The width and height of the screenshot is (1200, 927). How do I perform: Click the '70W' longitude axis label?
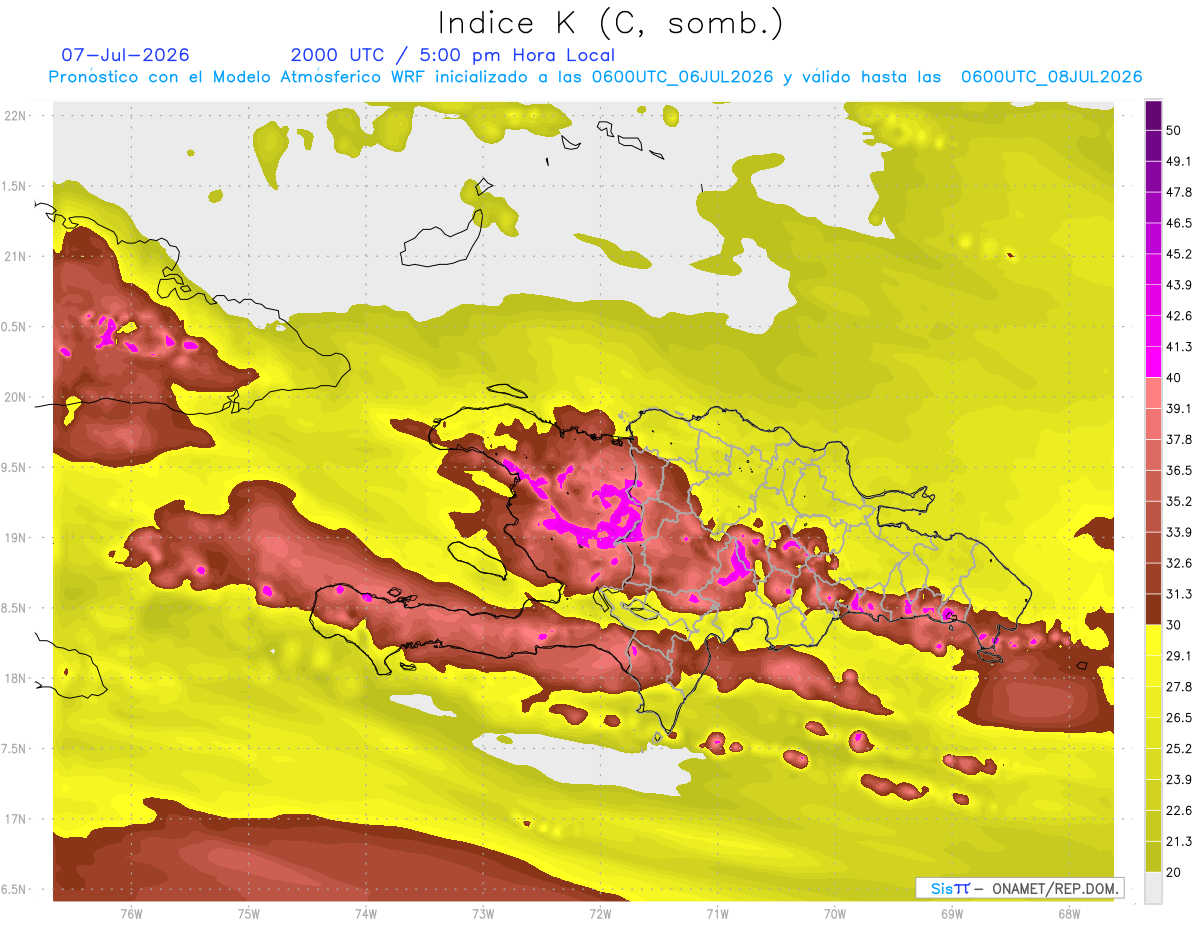click(x=835, y=913)
